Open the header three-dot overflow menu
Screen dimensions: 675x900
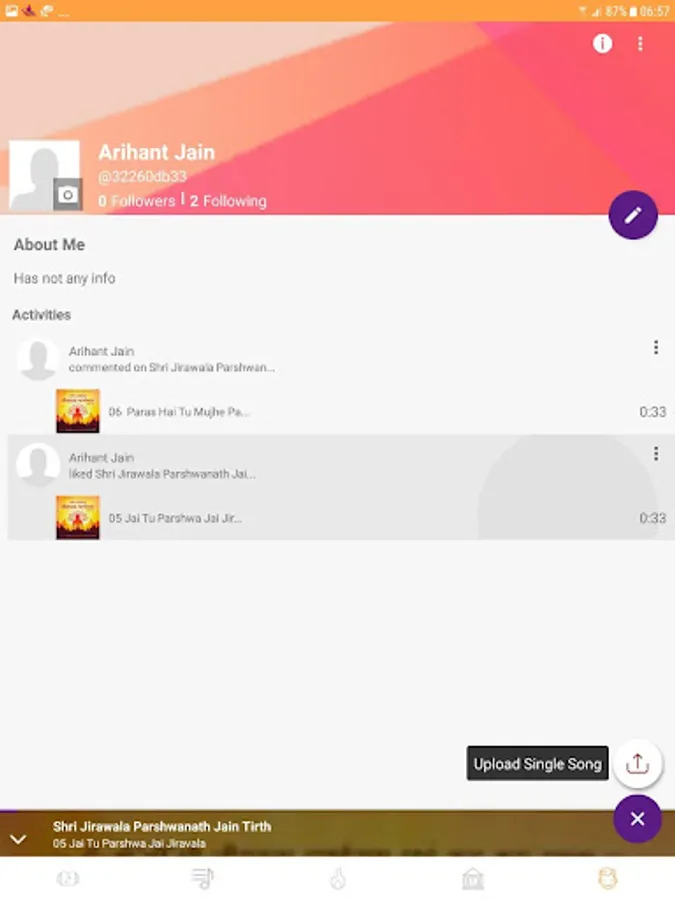pyautogui.click(x=641, y=44)
